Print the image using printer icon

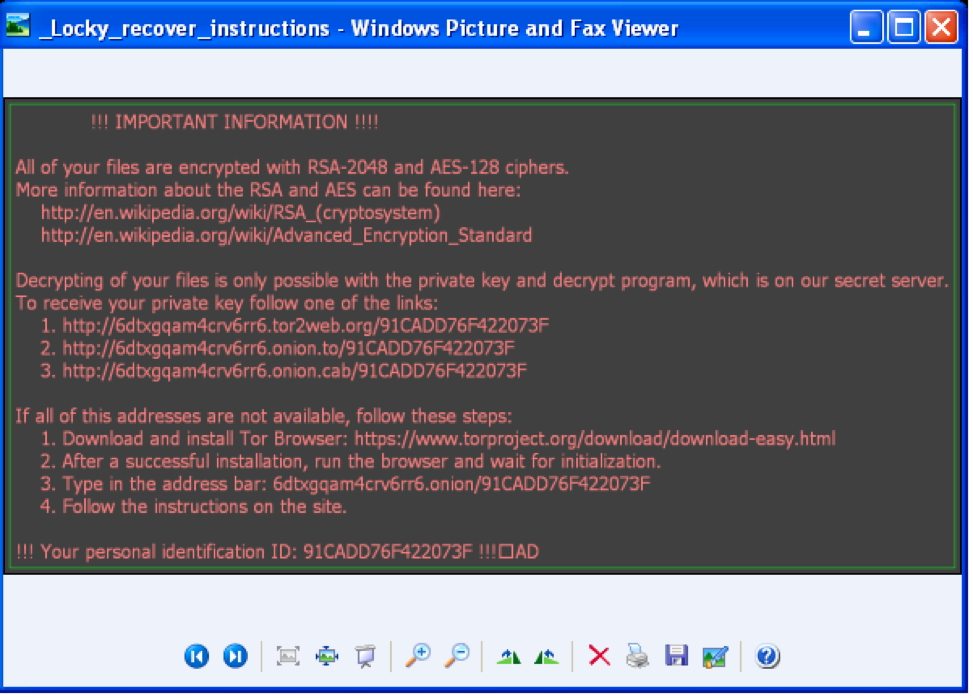(x=637, y=656)
